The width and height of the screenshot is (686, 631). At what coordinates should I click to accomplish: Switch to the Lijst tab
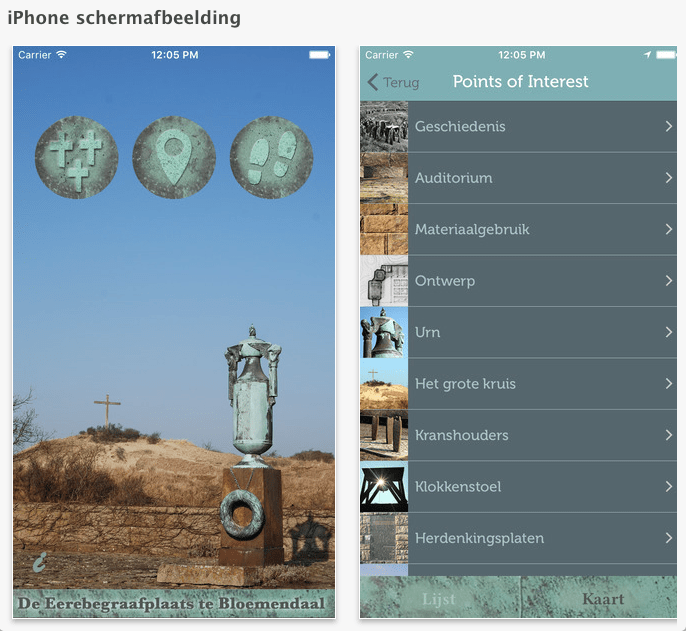(x=439, y=599)
